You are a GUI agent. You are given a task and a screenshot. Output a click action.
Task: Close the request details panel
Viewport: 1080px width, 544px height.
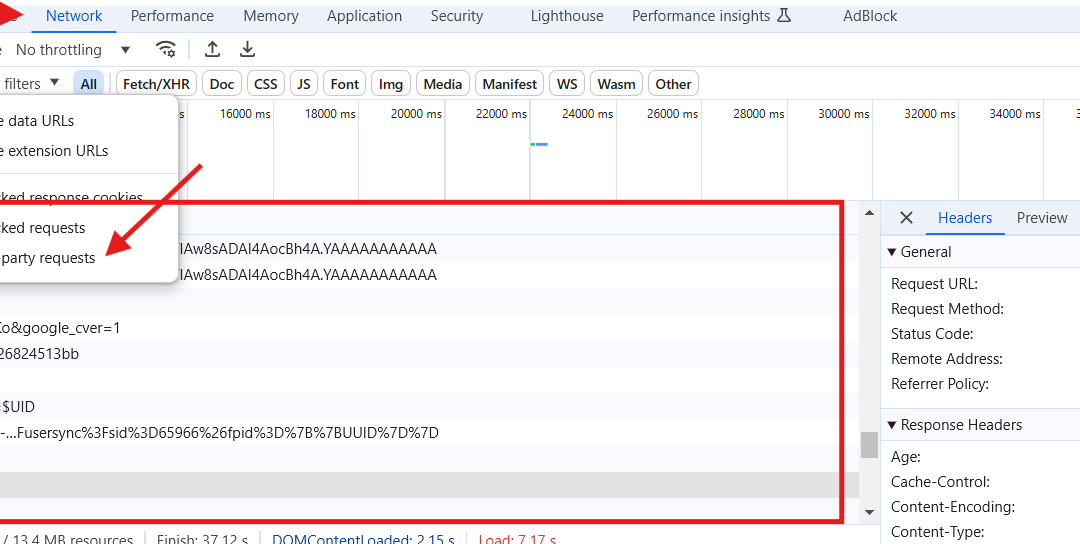coord(906,218)
